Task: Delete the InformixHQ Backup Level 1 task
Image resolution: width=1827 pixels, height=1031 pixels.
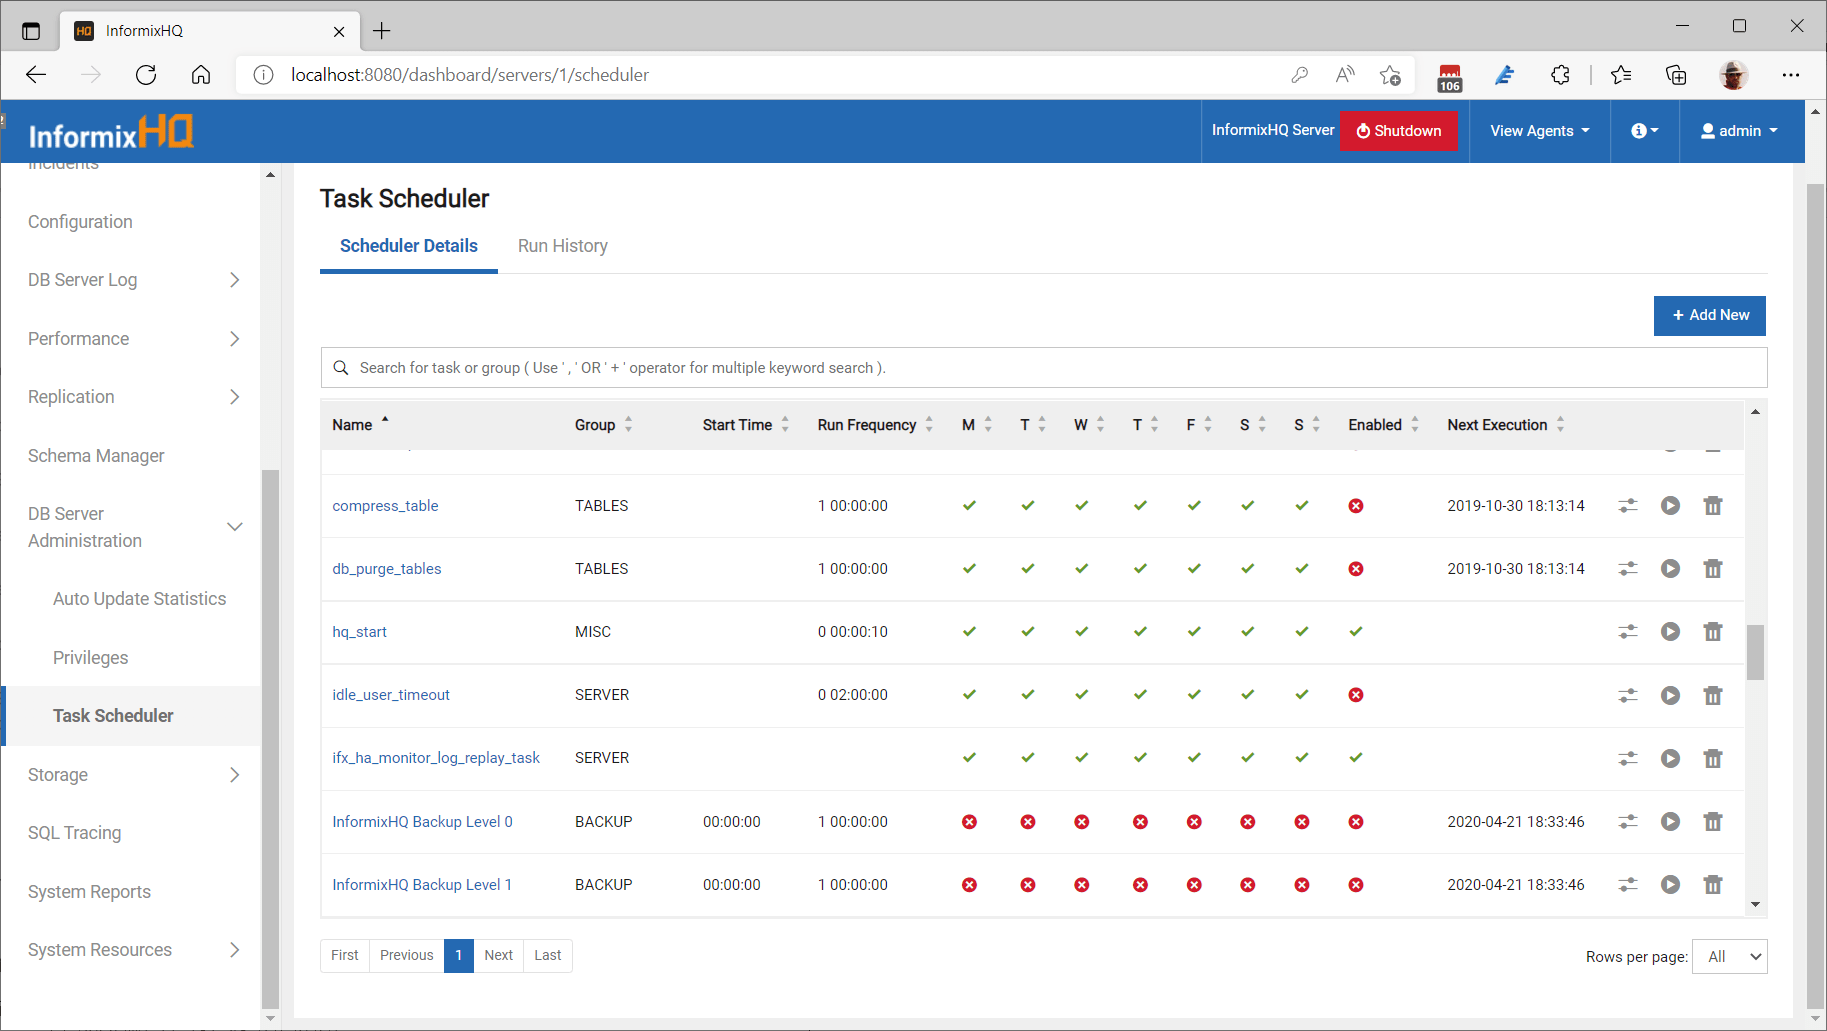Action: (1713, 885)
